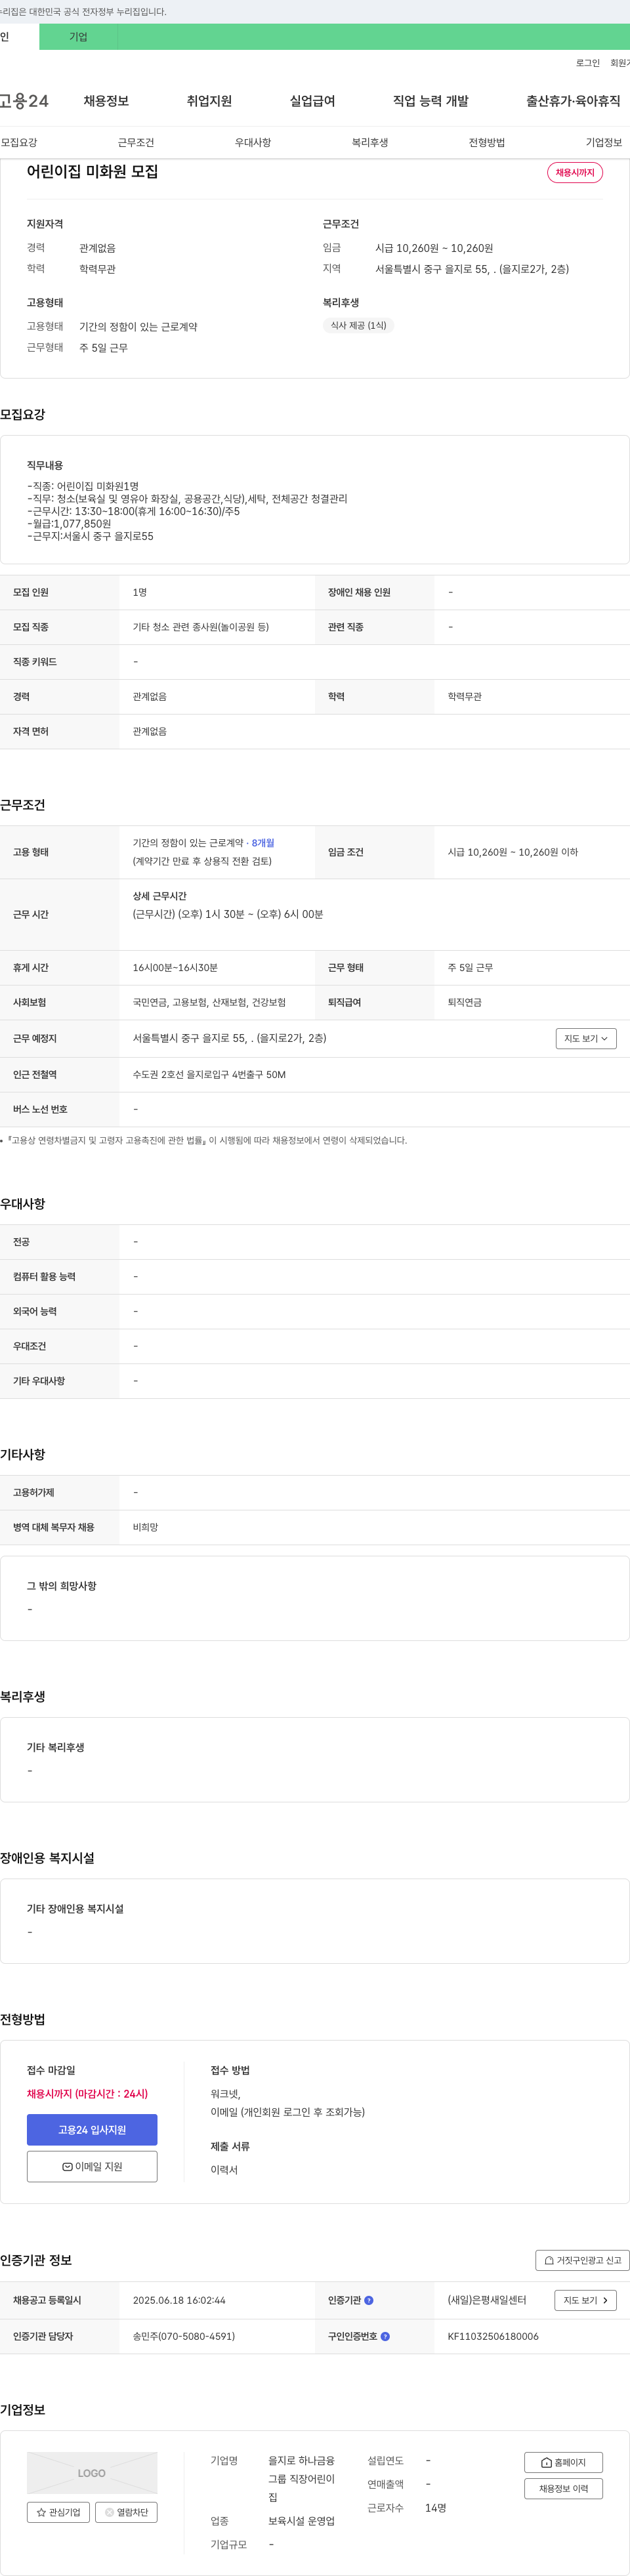Image resolution: width=630 pixels, height=2576 pixels.
Task: Switch to the 기업 tab
Action: 78,37
